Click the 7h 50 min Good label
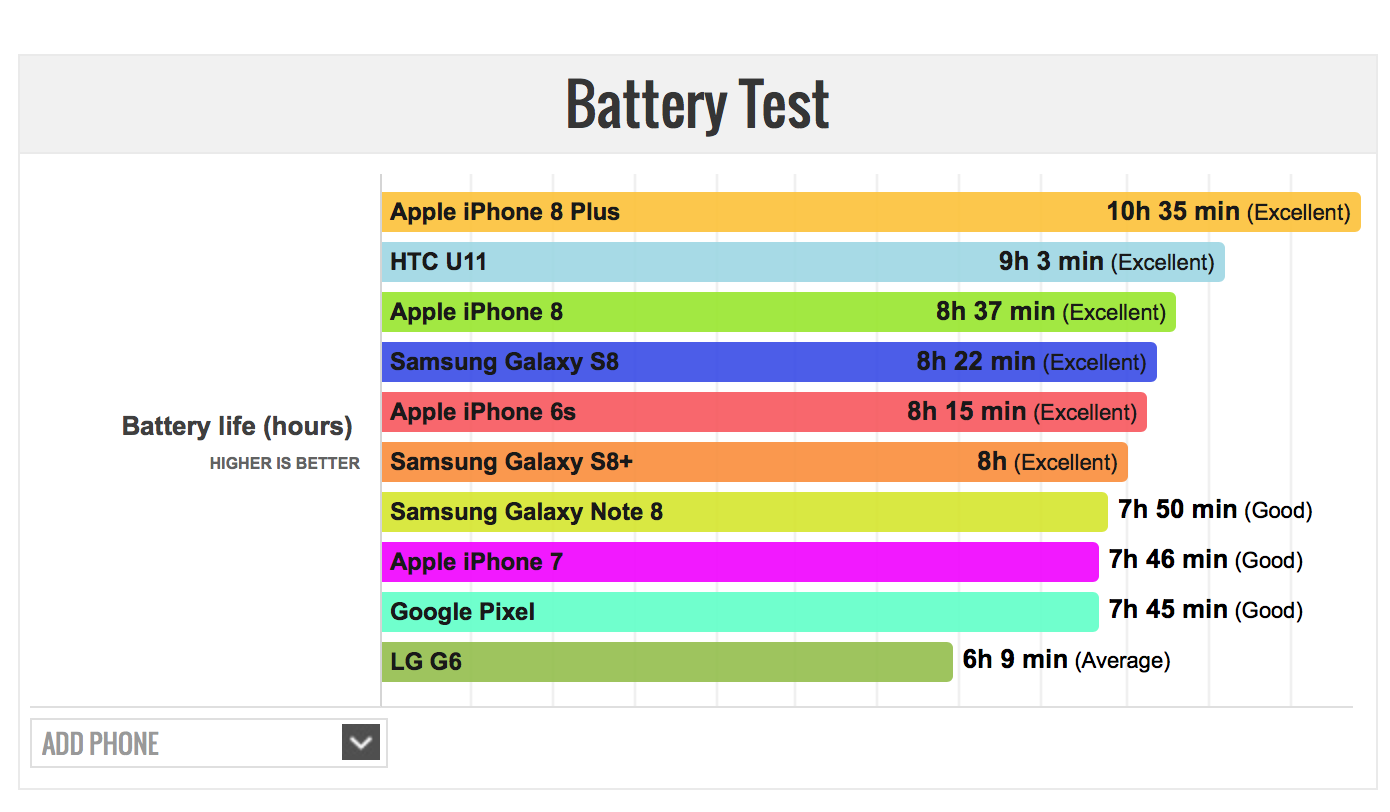The image size is (1390, 812). tap(1215, 510)
